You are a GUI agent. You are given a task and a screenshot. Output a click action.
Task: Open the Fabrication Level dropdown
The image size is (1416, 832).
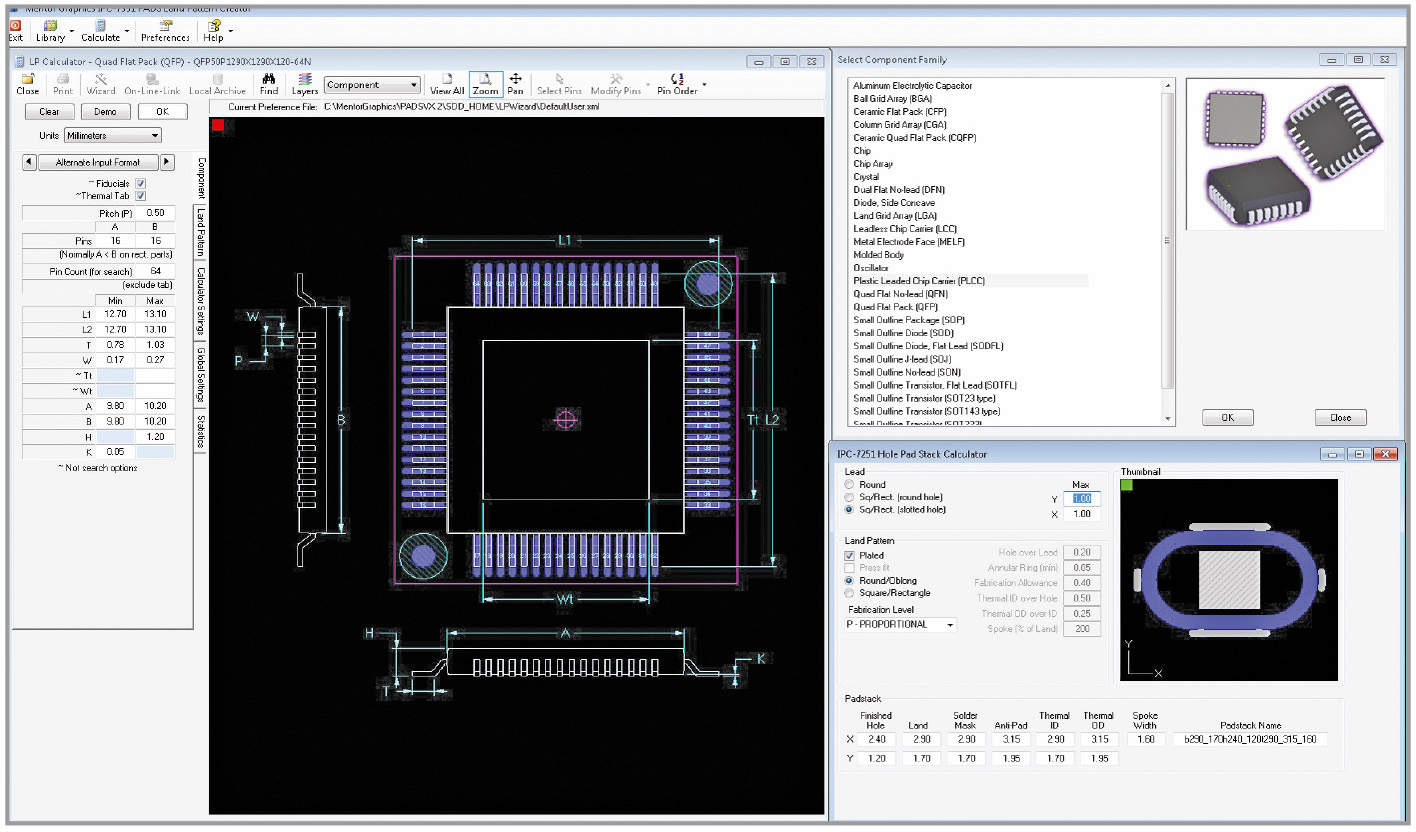900,624
